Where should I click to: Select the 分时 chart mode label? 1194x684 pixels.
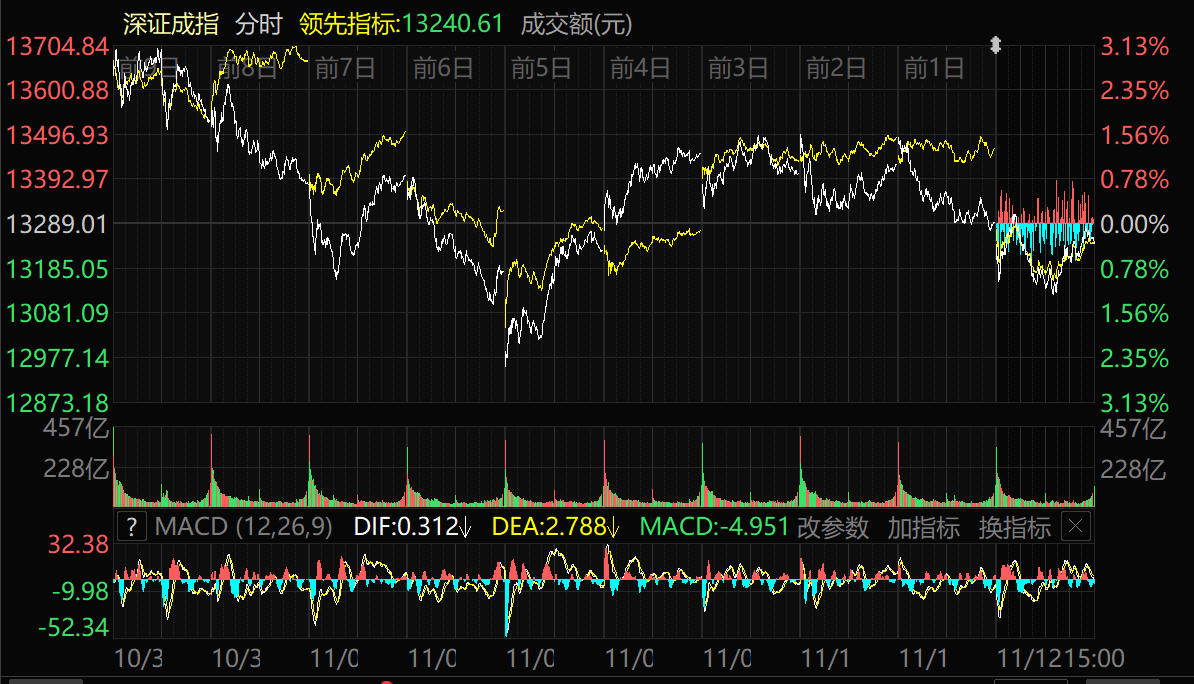tap(259, 24)
